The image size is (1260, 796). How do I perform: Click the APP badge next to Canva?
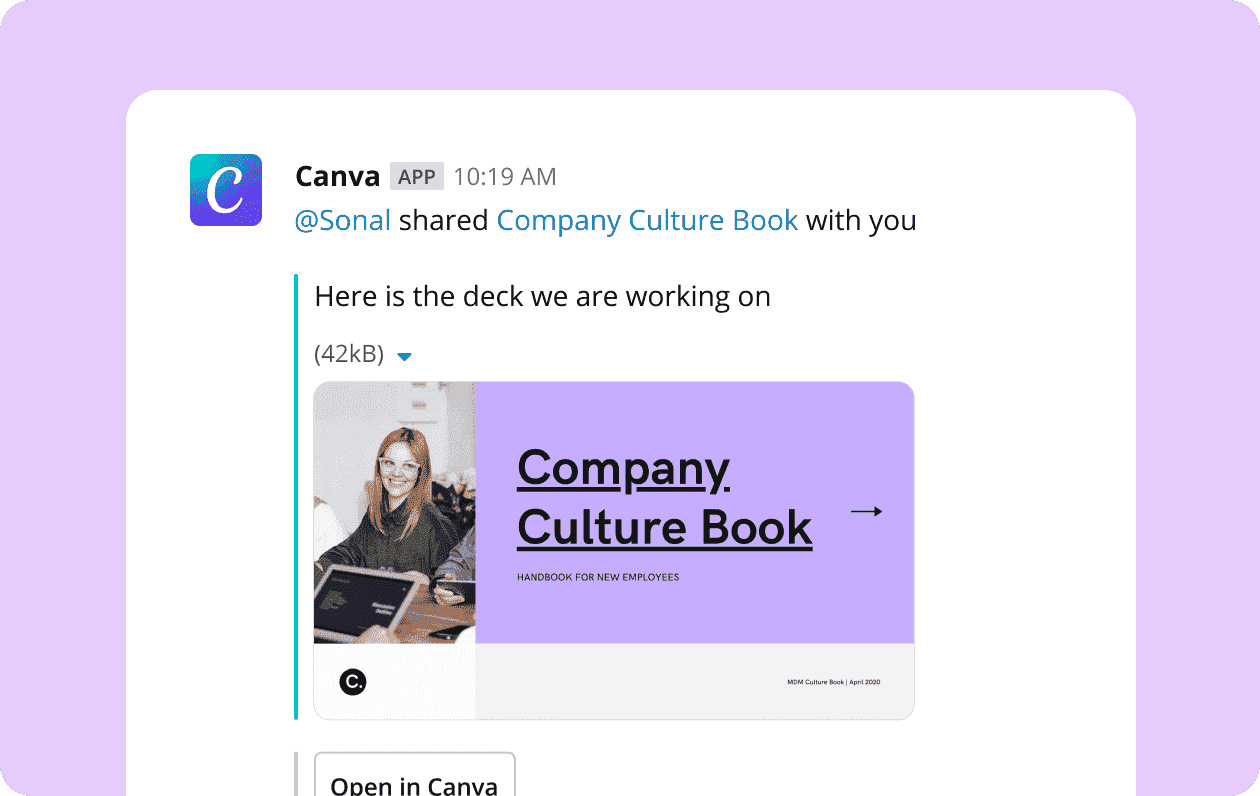point(416,175)
